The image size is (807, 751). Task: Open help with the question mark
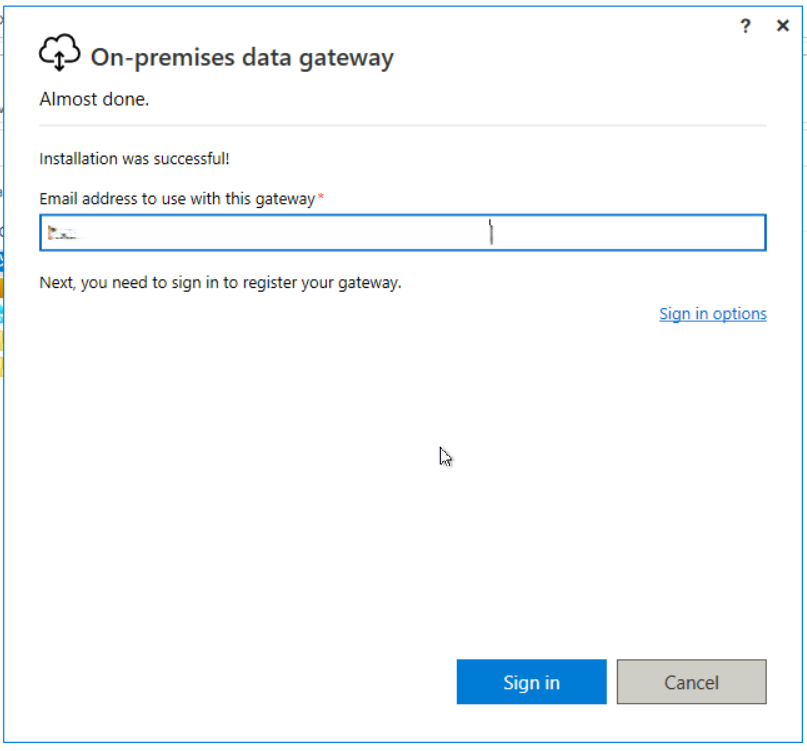[745, 27]
